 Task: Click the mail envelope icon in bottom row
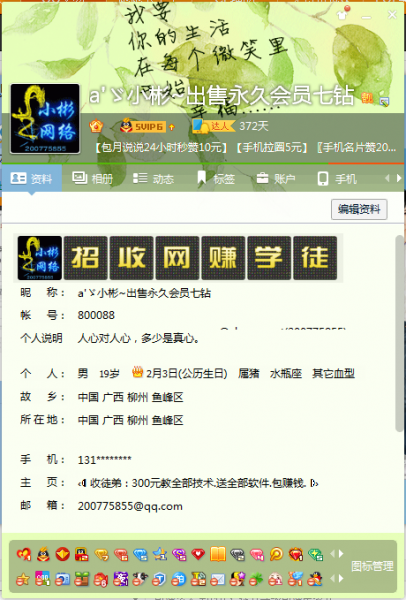coord(217,580)
